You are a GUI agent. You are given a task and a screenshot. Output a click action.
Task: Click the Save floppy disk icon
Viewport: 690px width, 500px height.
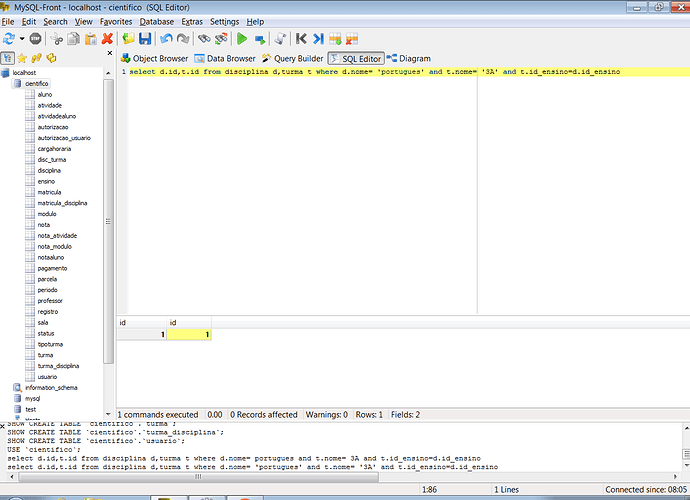click(x=144, y=38)
